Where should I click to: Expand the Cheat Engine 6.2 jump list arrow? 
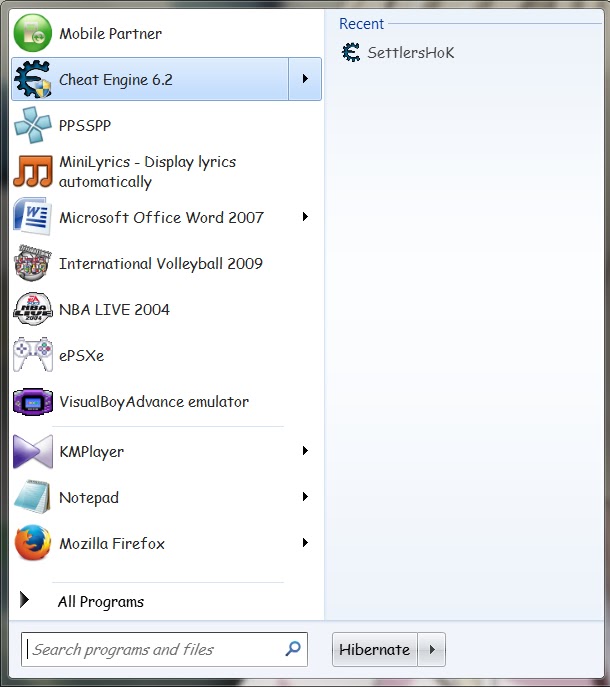[305, 79]
